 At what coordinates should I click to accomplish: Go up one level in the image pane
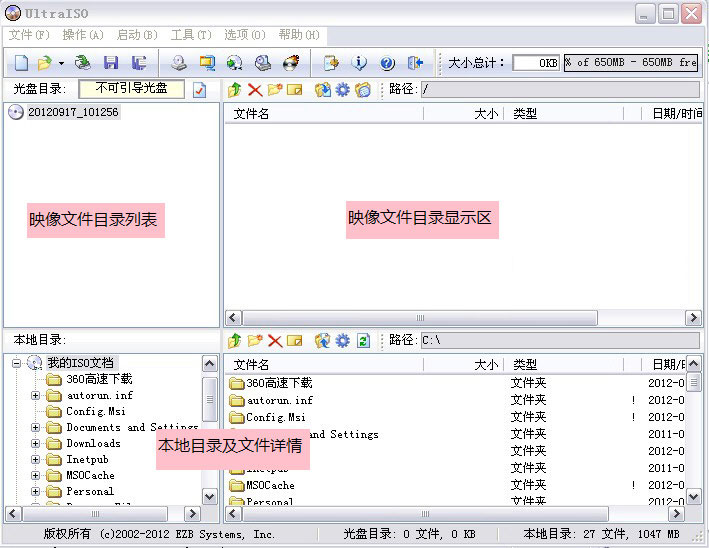pyautogui.click(x=234, y=90)
